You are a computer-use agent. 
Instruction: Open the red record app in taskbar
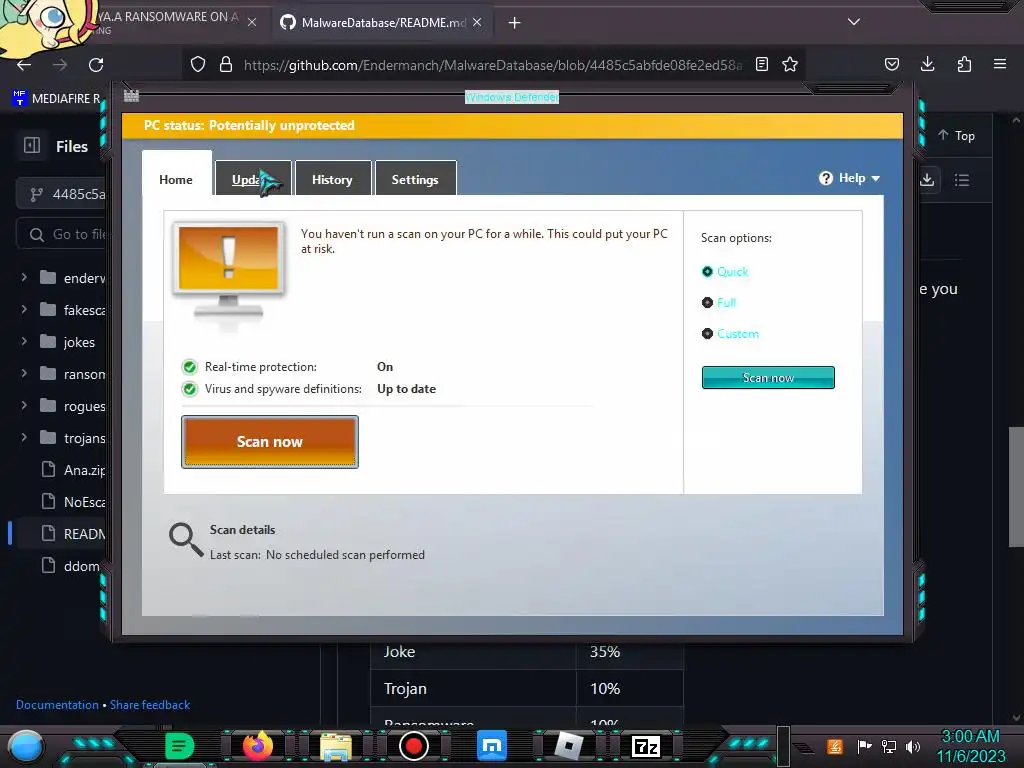point(413,746)
